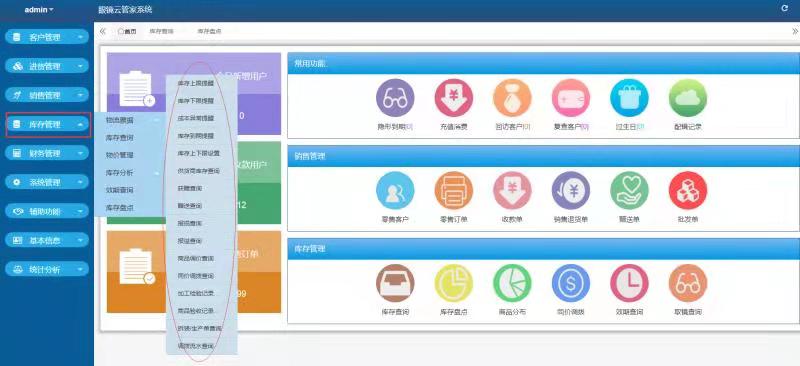Click the 库存管理 panel header
The width and height of the screenshot is (800, 366).
coord(543,249)
